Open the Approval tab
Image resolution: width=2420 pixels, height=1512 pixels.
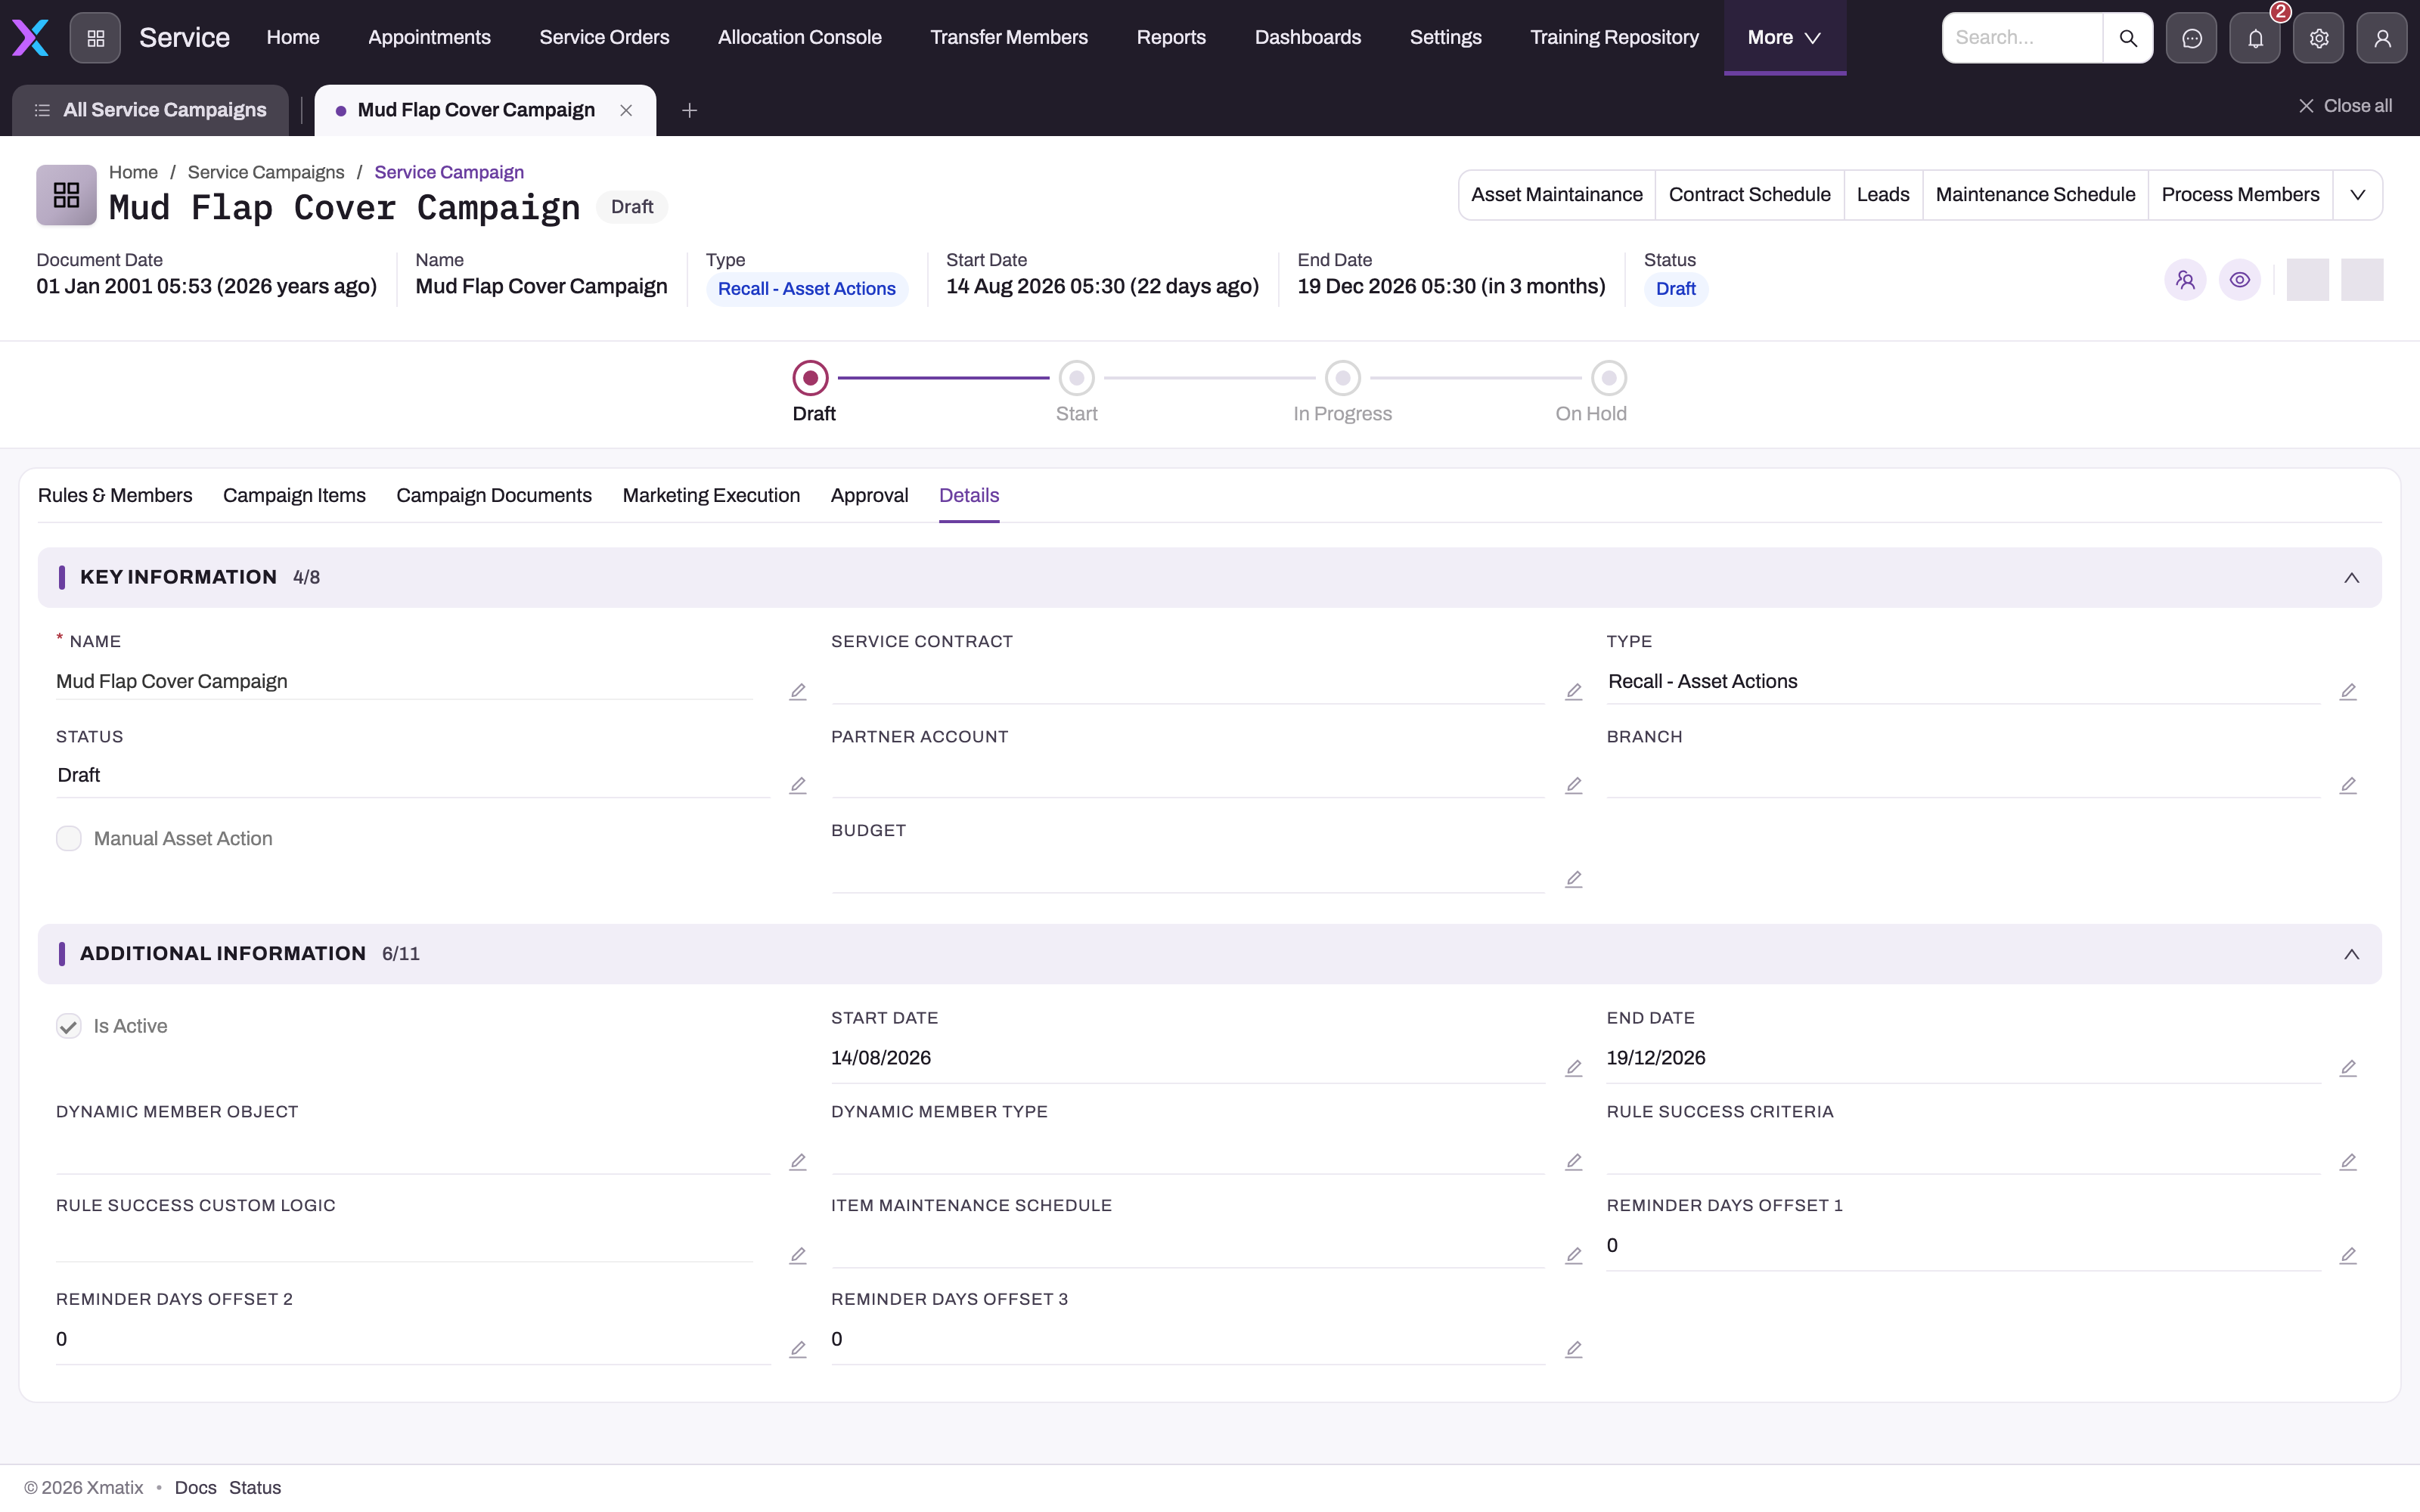[x=869, y=495]
